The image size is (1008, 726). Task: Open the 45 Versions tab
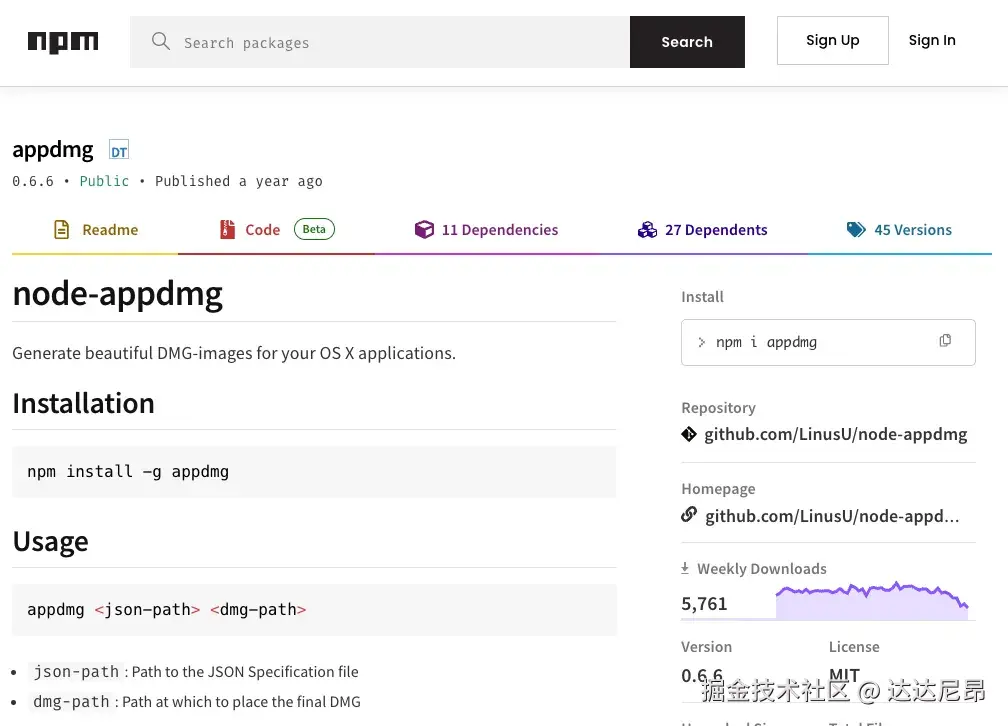tap(912, 230)
